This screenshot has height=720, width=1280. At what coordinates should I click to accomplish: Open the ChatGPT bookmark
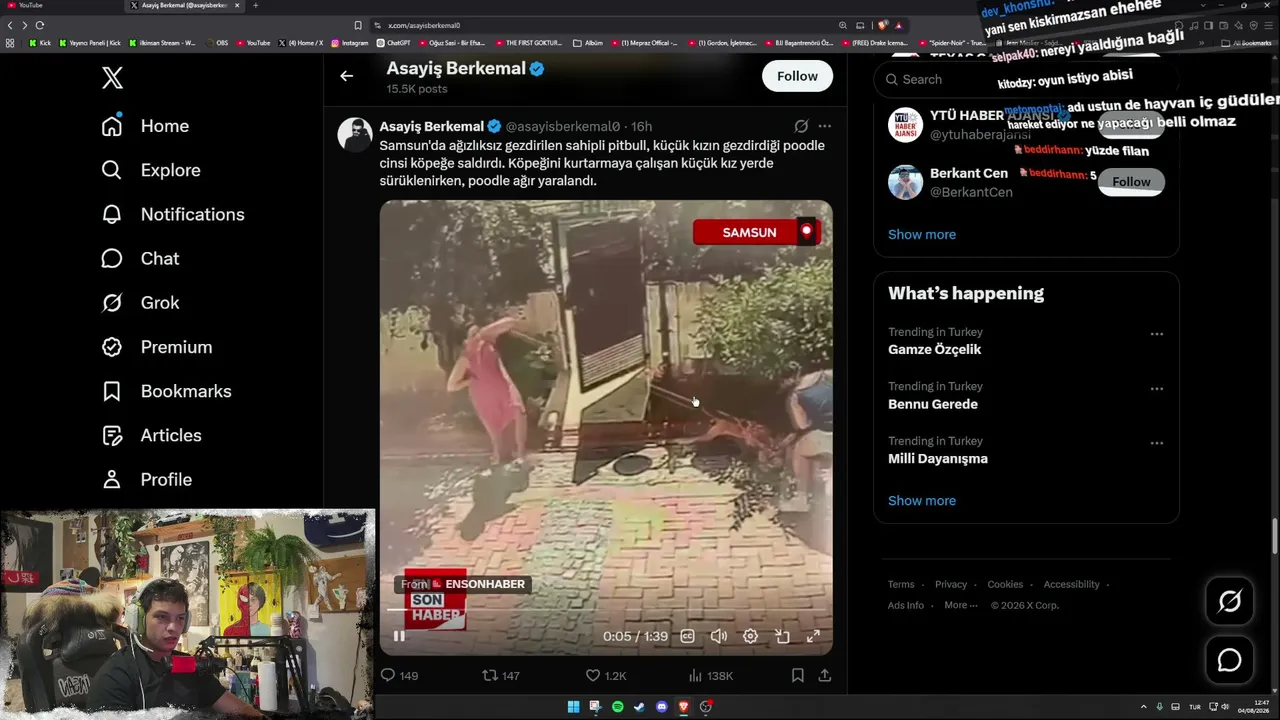(393, 43)
